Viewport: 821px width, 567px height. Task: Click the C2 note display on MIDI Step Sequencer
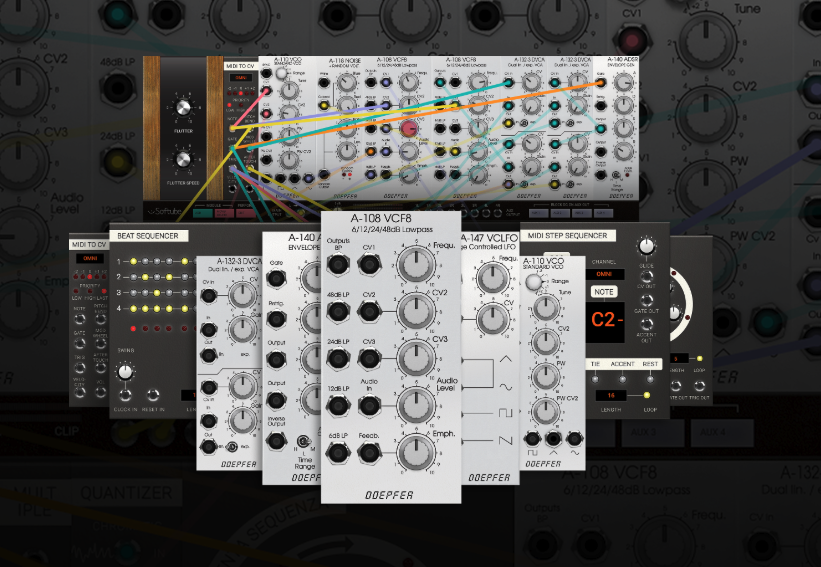(x=605, y=321)
